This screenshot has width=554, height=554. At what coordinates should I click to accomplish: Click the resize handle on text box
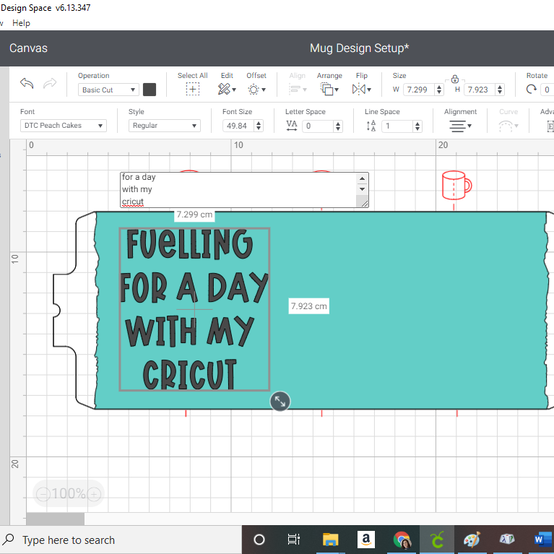point(280,401)
